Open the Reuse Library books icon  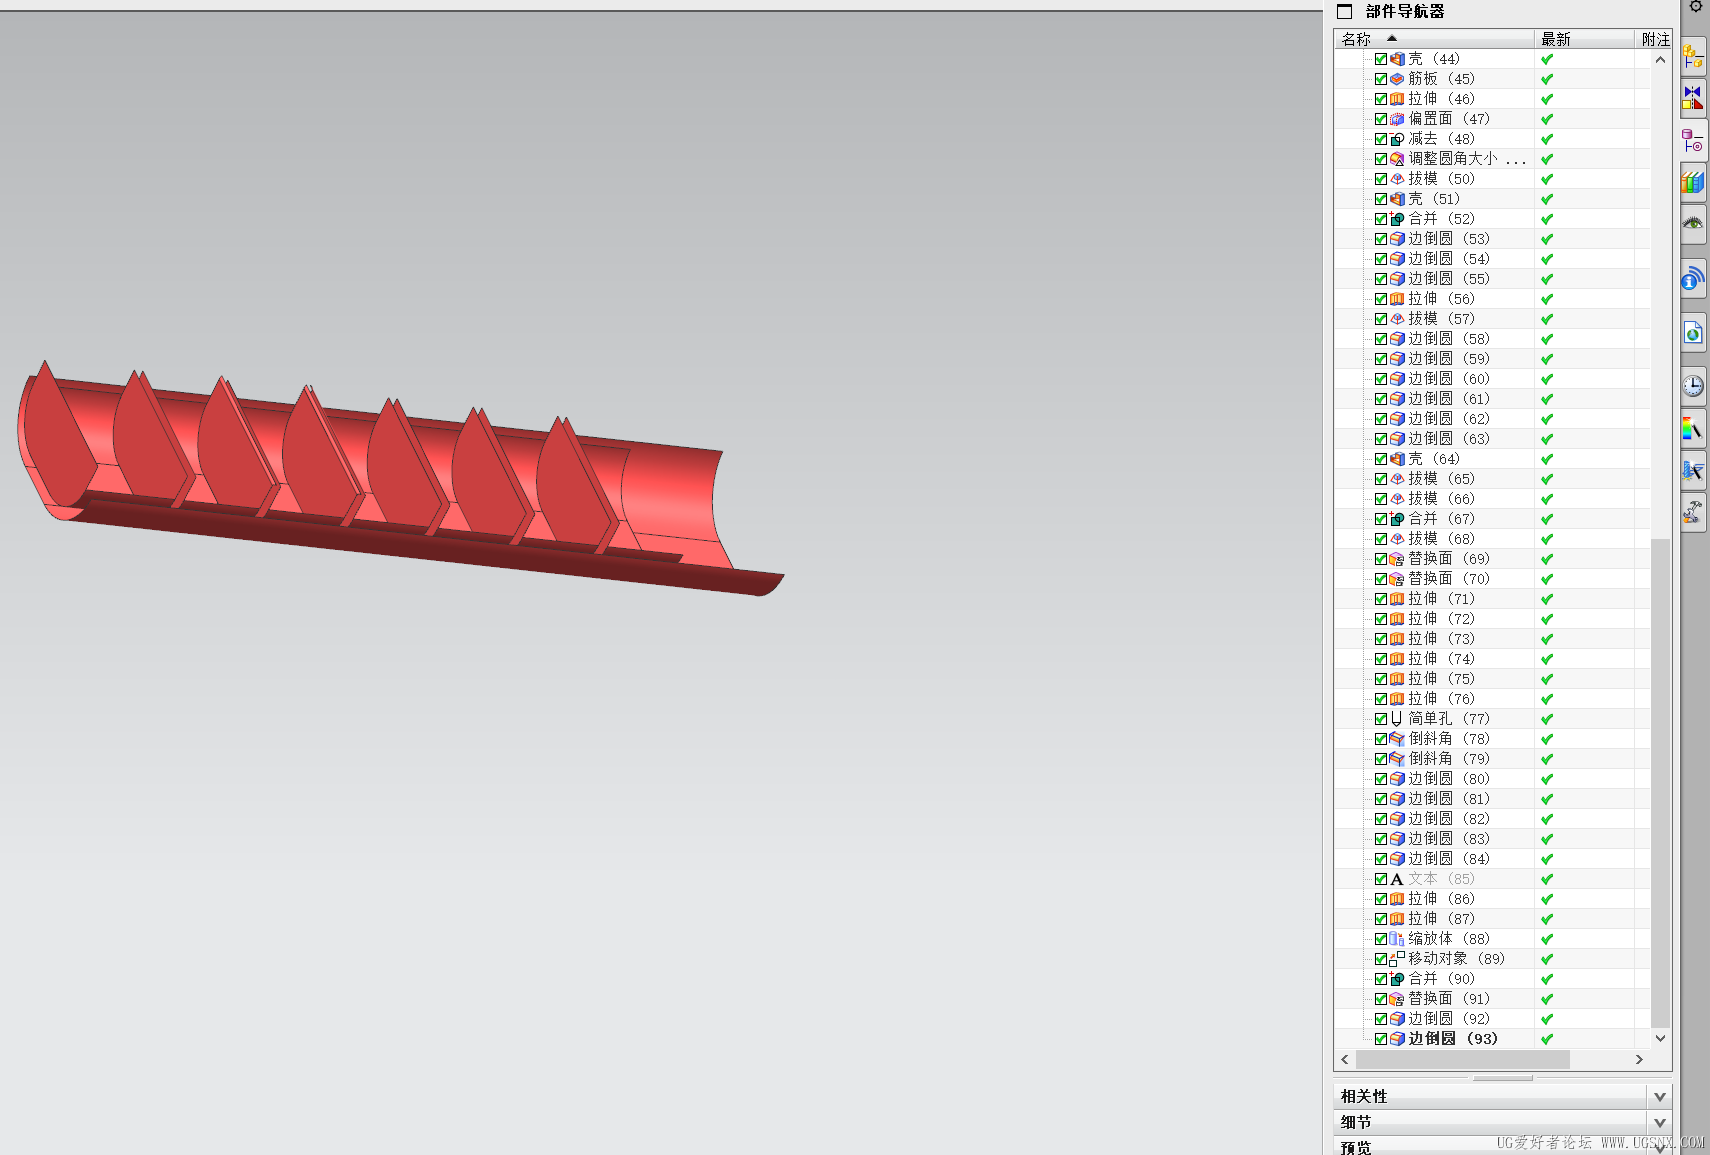1693,183
